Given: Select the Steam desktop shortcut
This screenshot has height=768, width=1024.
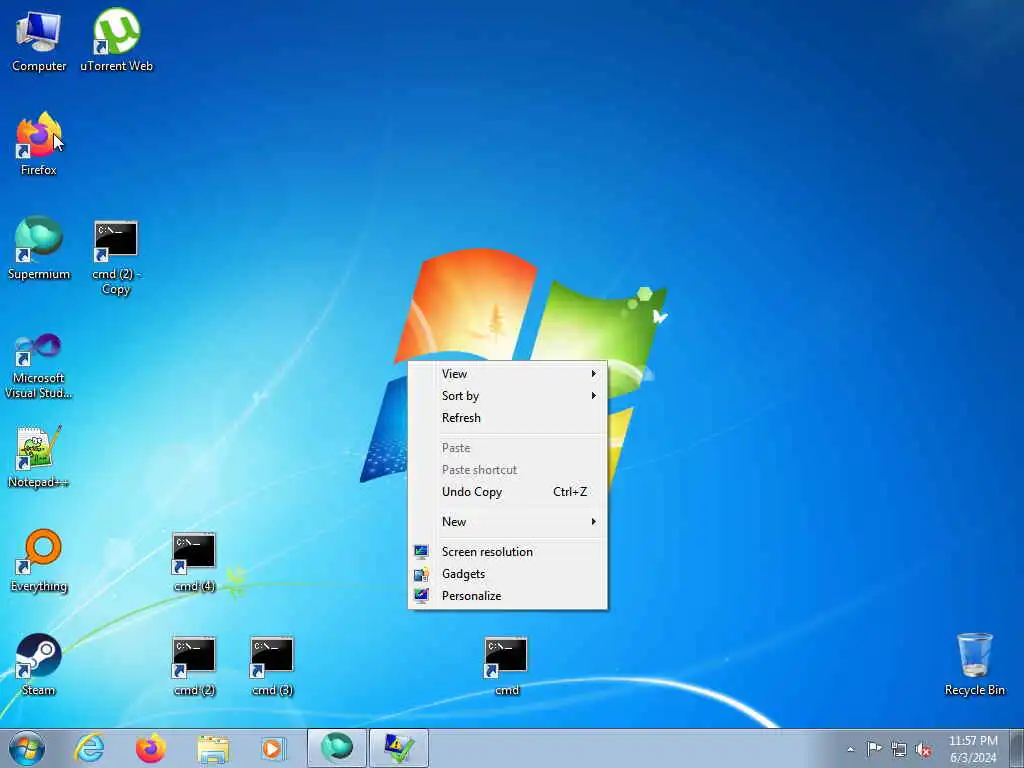Looking at the screenshot, I should [39, 664].
